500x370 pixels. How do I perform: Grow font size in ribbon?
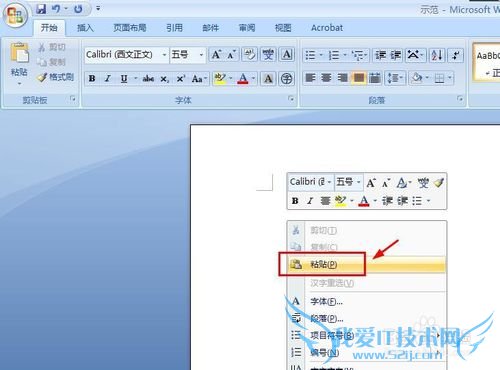tap(216, 55)
